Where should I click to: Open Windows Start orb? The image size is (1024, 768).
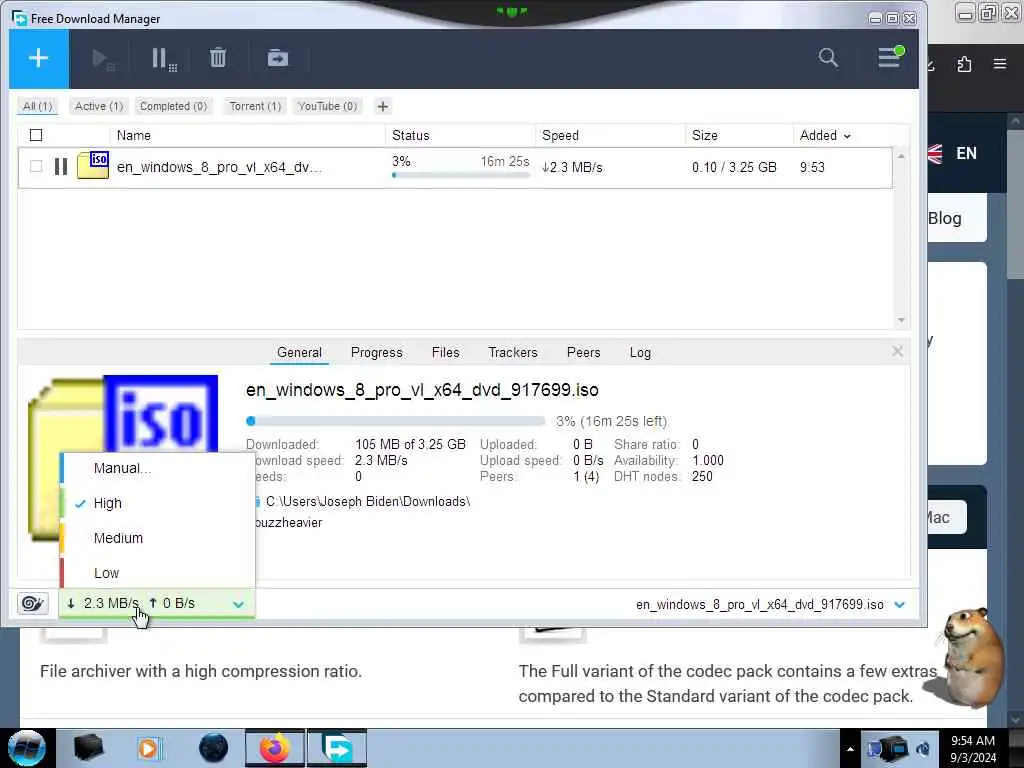click(26, 748)
